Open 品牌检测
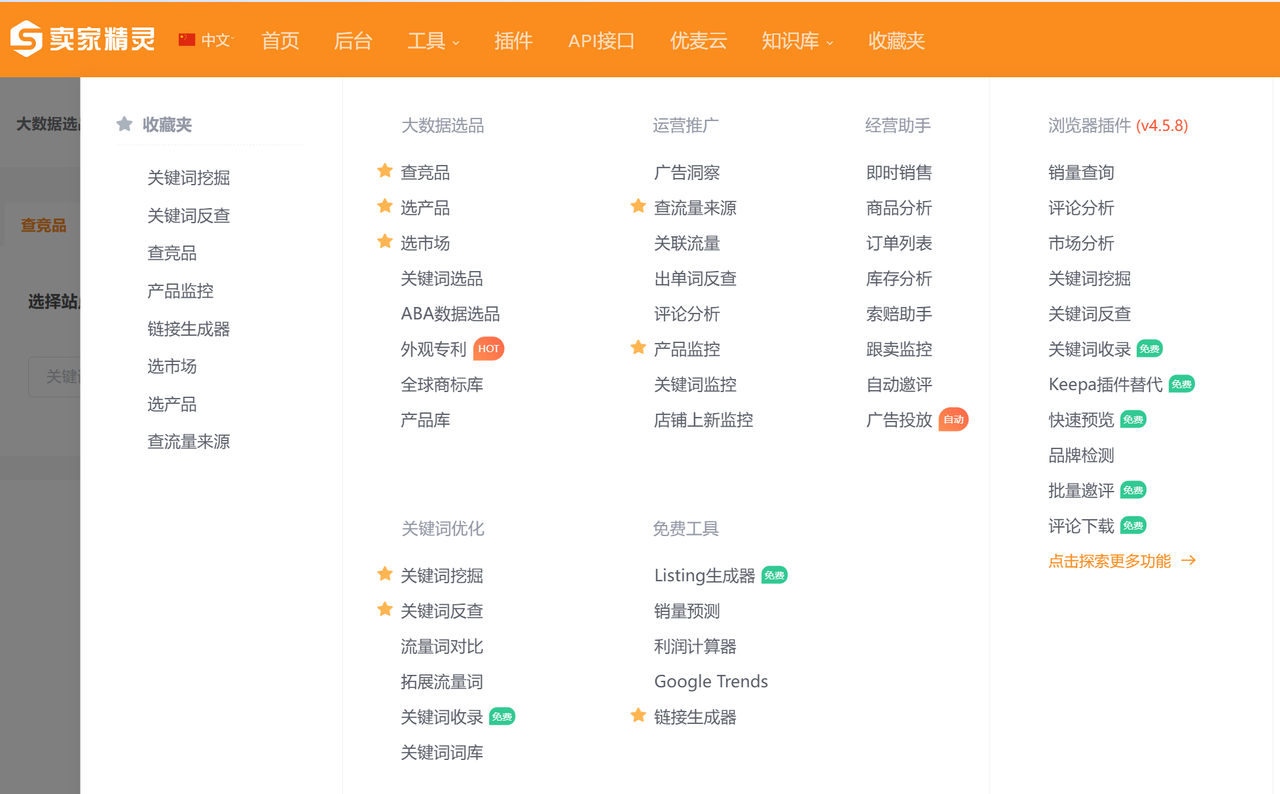The image size is (1280, 794). (1081, 455)
